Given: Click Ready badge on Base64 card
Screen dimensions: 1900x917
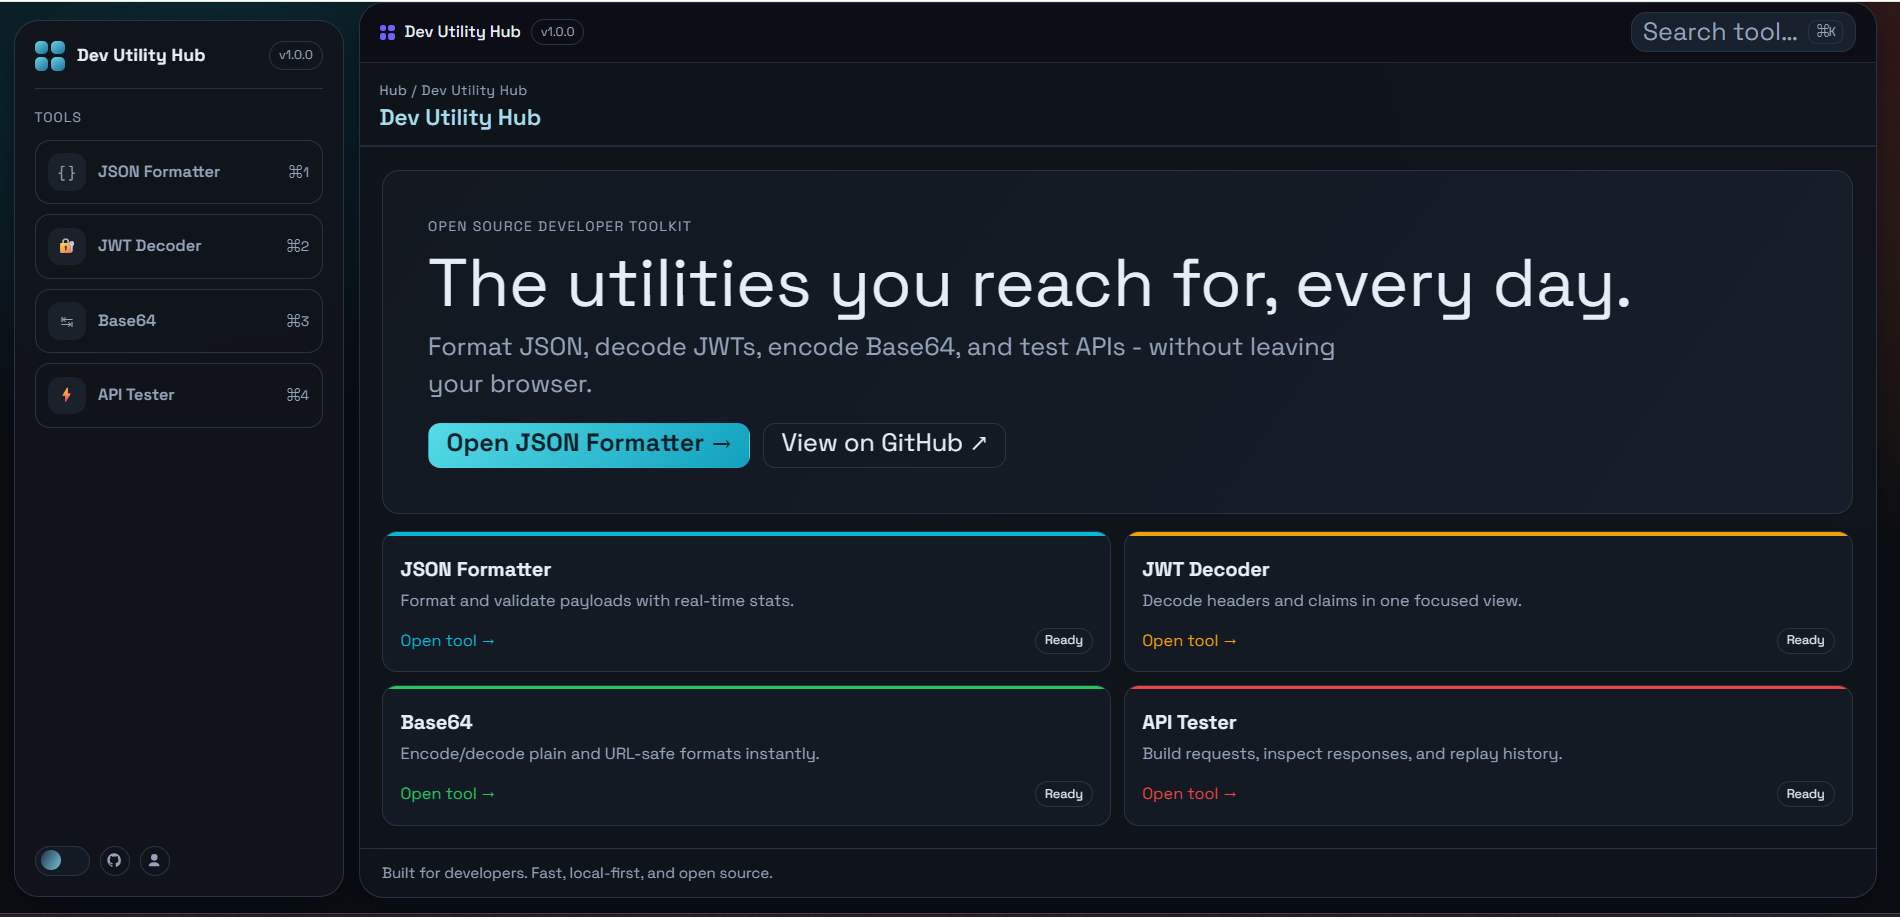Looking at the screenshot, I should pyautogui.click(x=1063, y=794).
